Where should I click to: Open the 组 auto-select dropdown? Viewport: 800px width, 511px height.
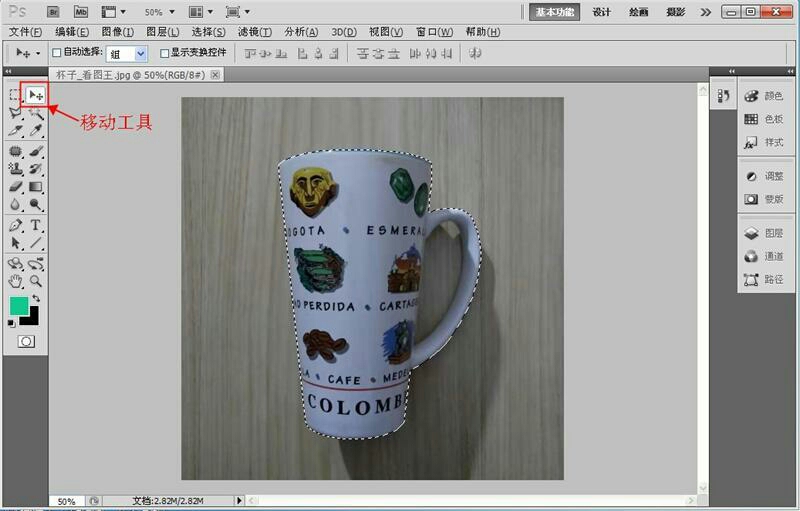tap(127, 54)
